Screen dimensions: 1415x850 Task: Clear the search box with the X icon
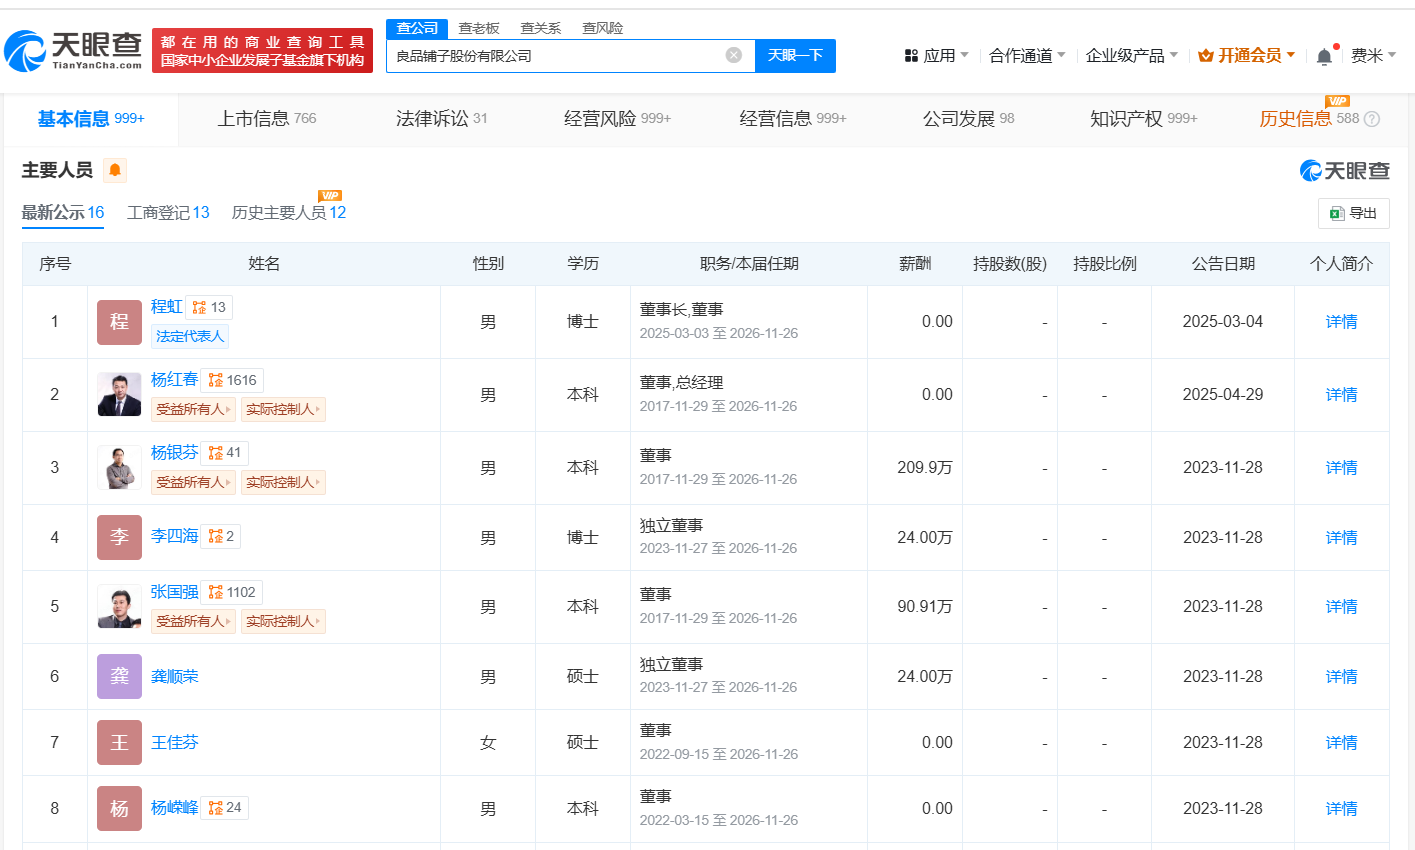point(733,55)
